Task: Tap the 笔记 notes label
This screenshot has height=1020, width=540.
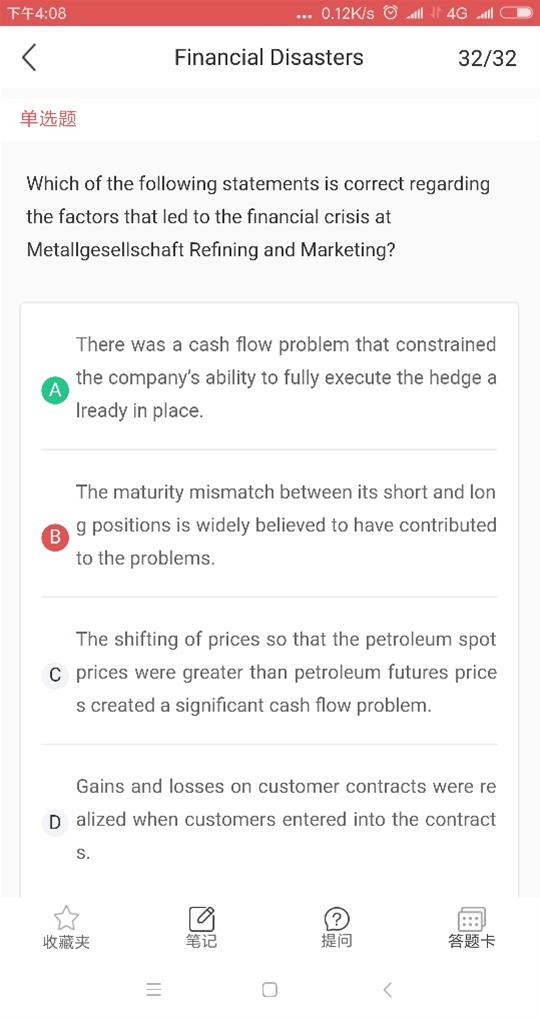Action: pyautogui.click(x=202, y=941)
